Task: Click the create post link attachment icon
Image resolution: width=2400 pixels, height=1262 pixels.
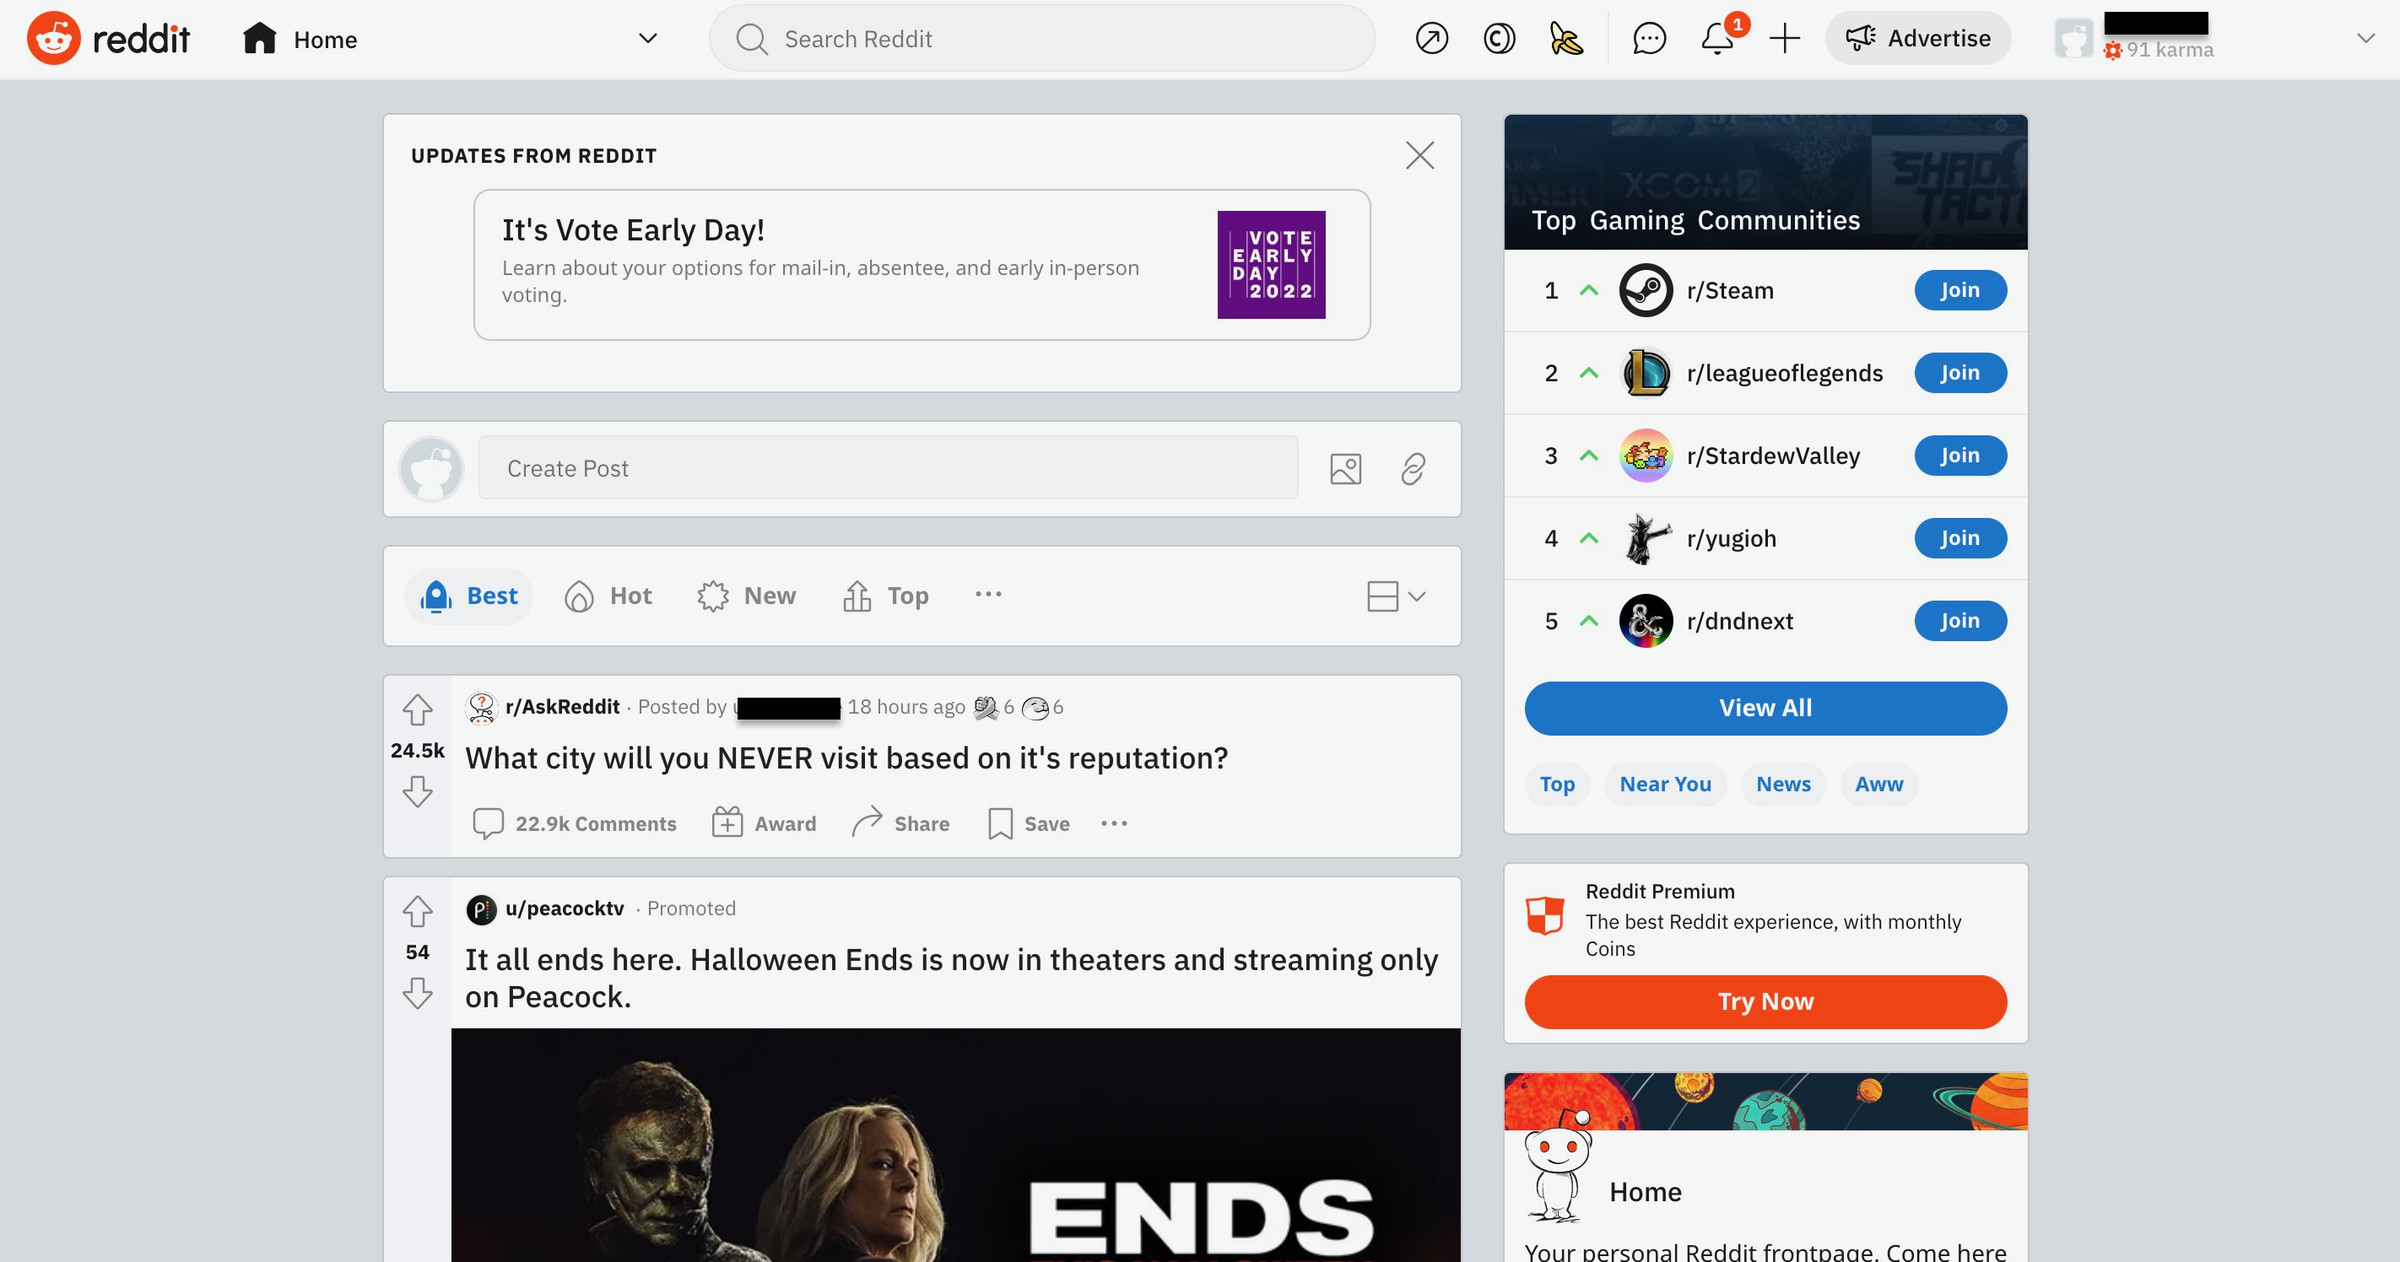Action: pos(1411,467)
